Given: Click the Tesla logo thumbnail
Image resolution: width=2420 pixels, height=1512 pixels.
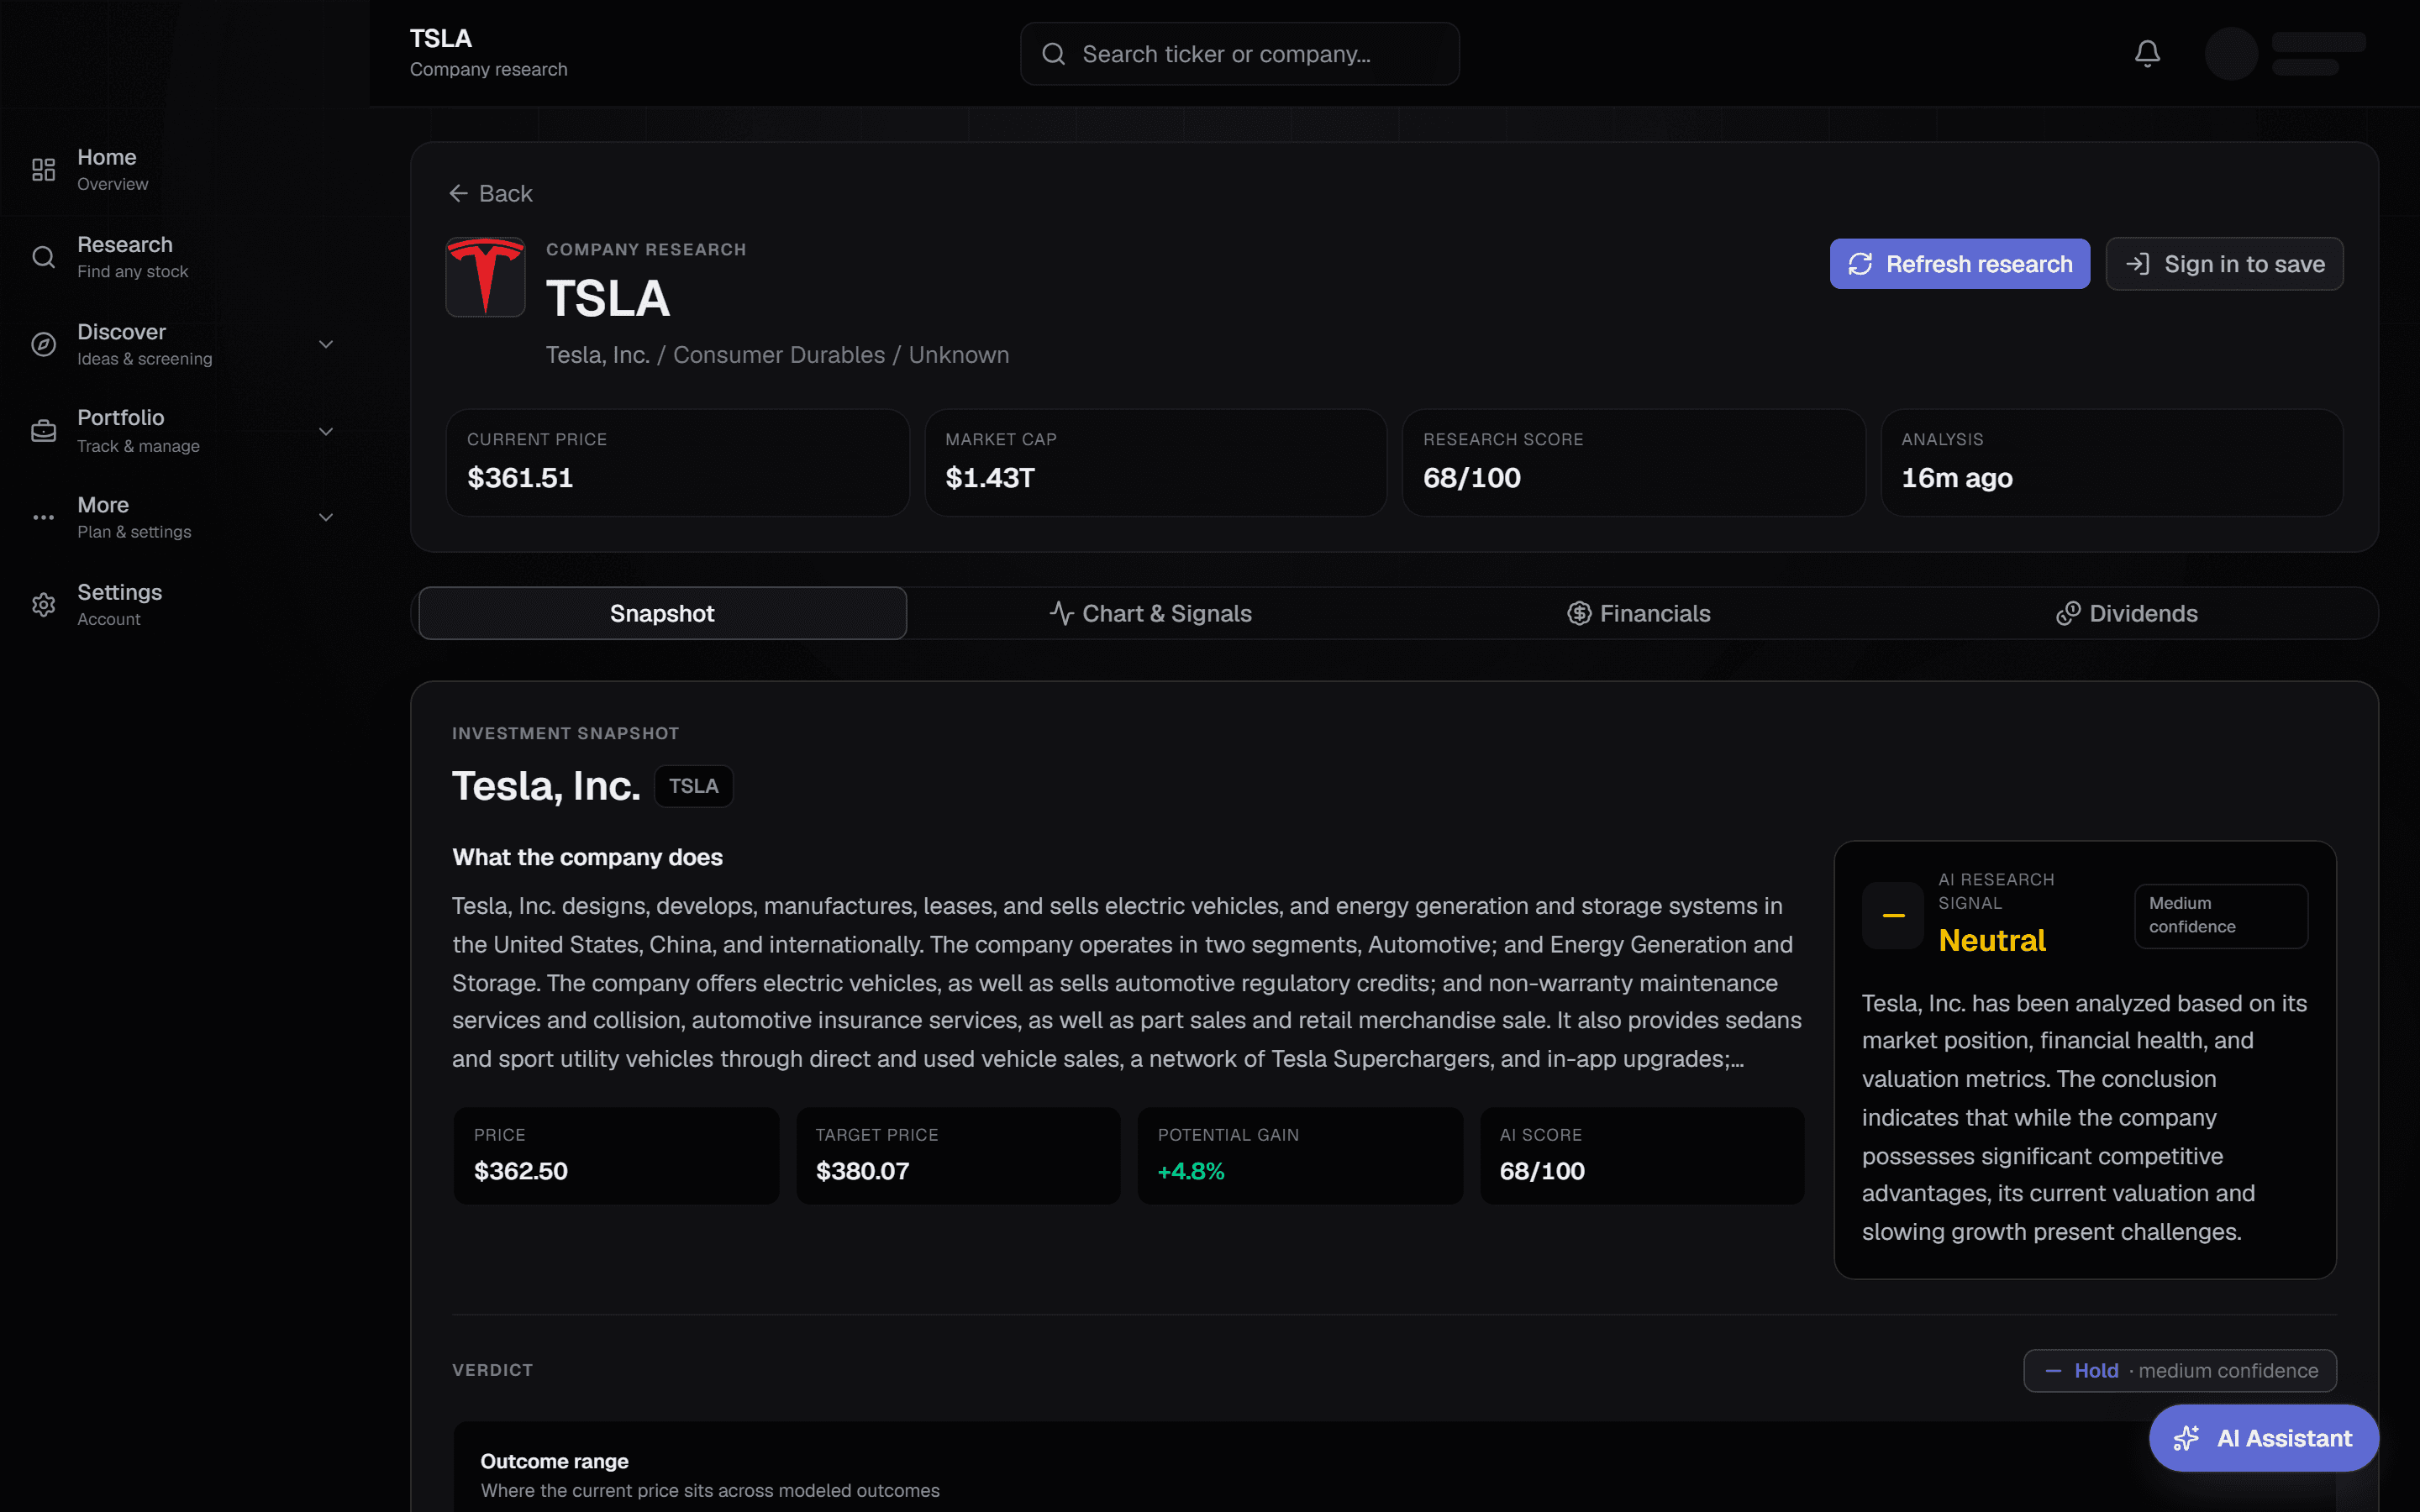Looking at the screenshot, I should (485, 277).
